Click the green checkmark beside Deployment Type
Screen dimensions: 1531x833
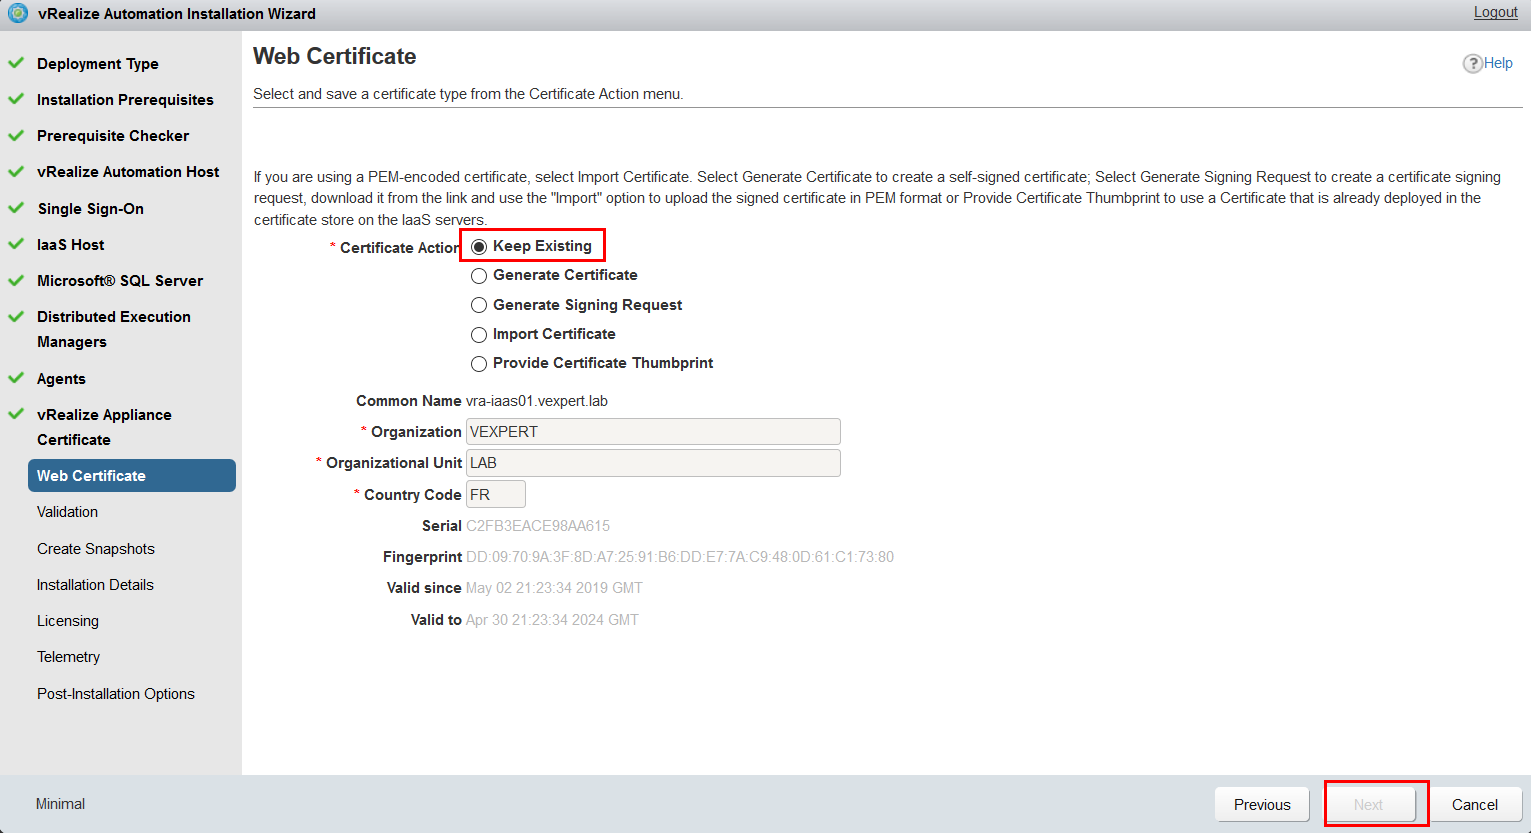coord(16,63)
